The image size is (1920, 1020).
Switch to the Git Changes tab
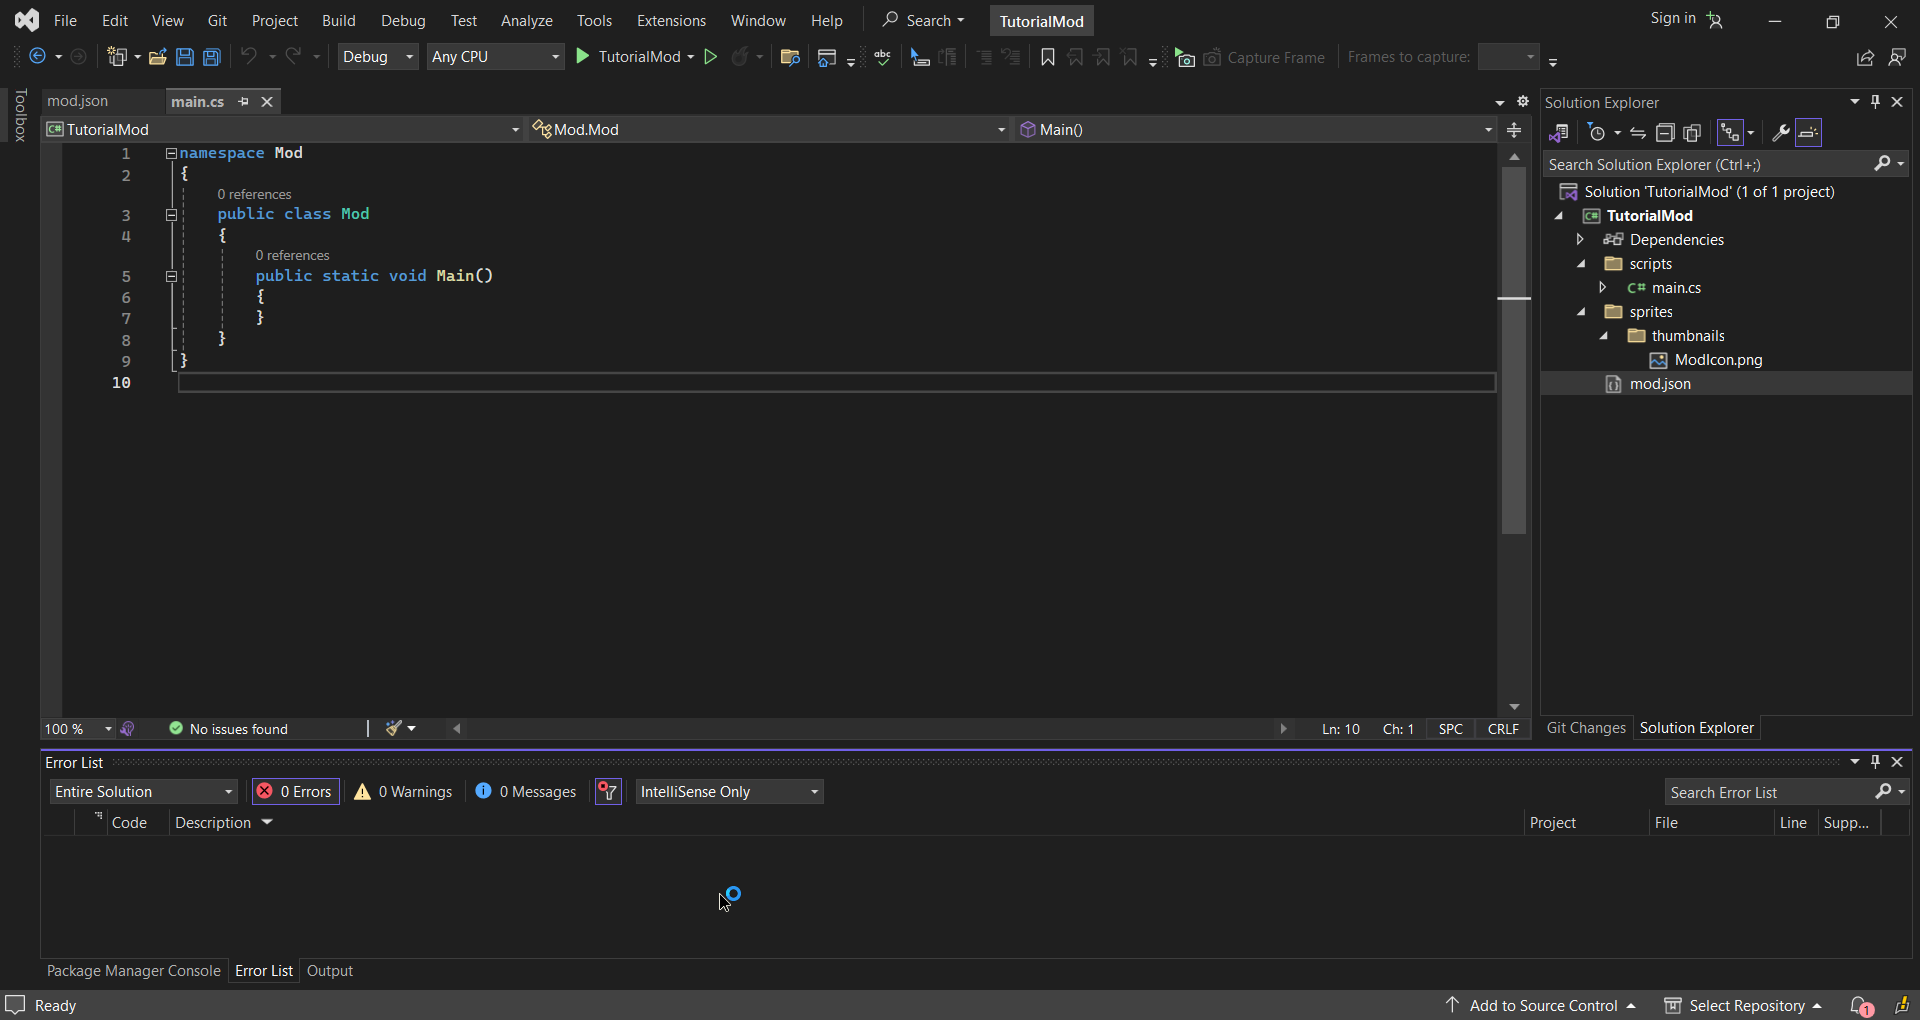click(1586, 728)
